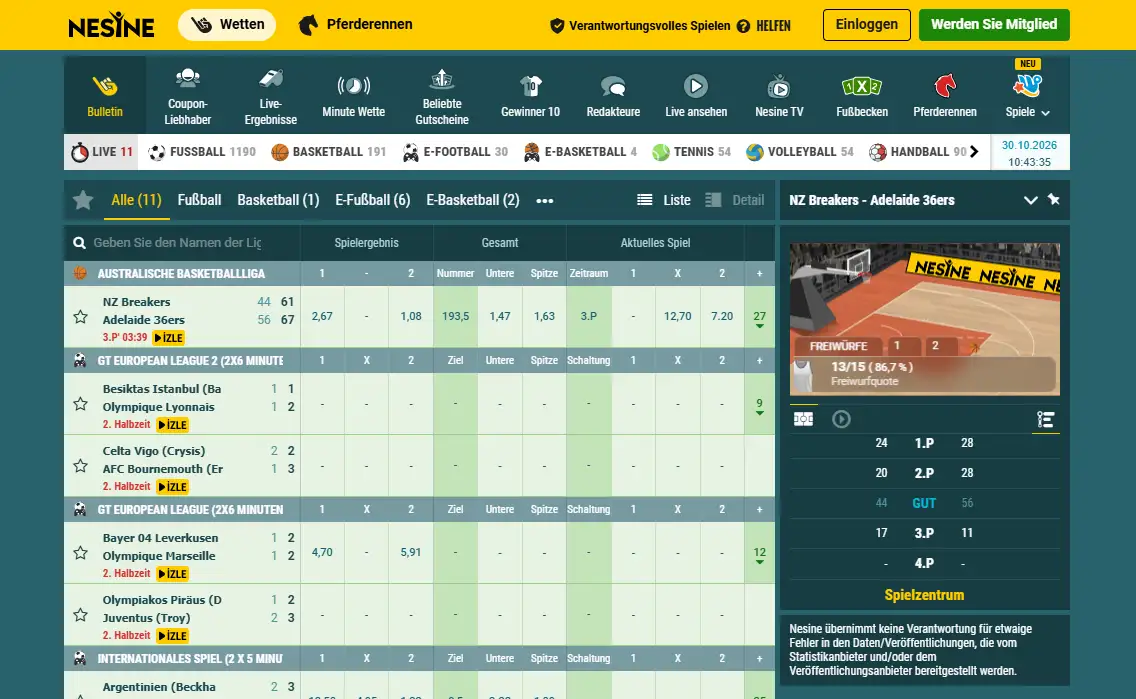Expand 27 more bets for NZ Breakers

(759, 317)
